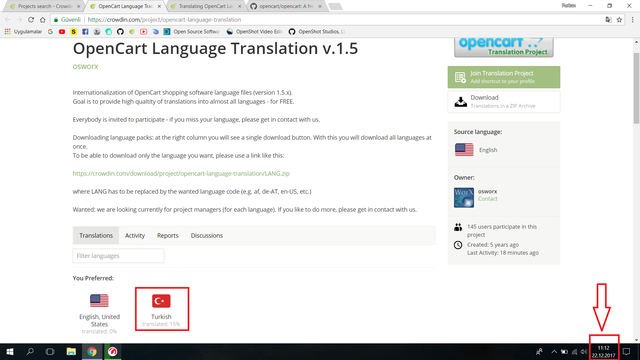This screenshot has width=640, height=360.
Task: Click the Chrome taskbar icon
Action: (x=92, y=351)
